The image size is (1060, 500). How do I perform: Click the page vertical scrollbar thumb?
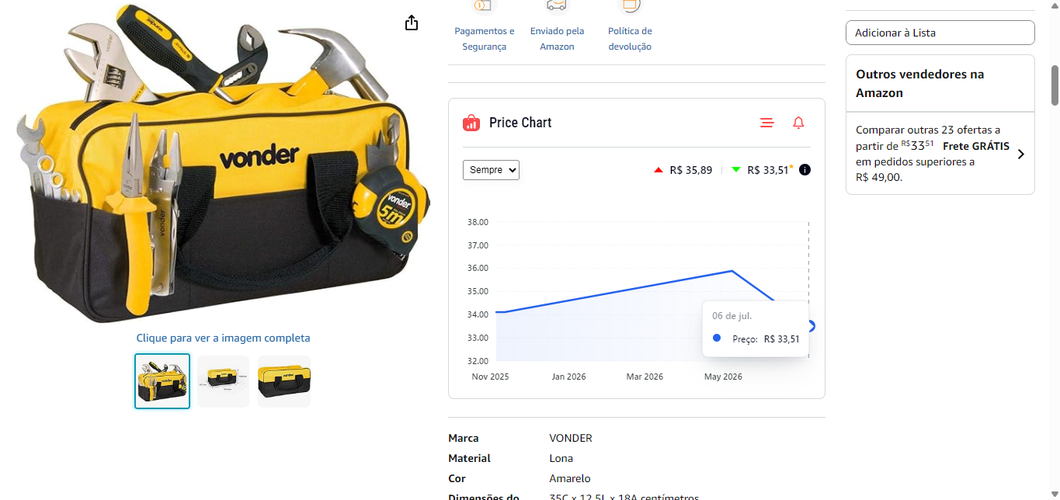click(x=1054, y=85)
